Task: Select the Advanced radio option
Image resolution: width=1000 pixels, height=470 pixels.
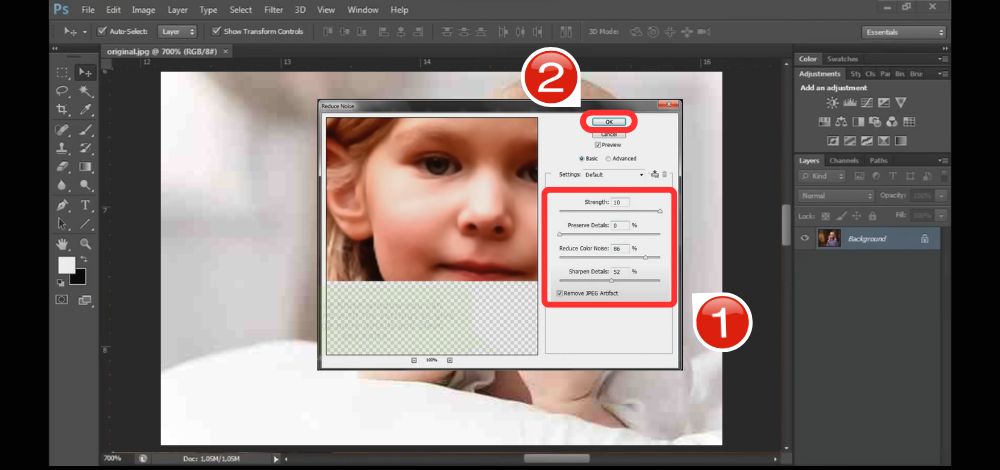Action: [x=608, y=158]
